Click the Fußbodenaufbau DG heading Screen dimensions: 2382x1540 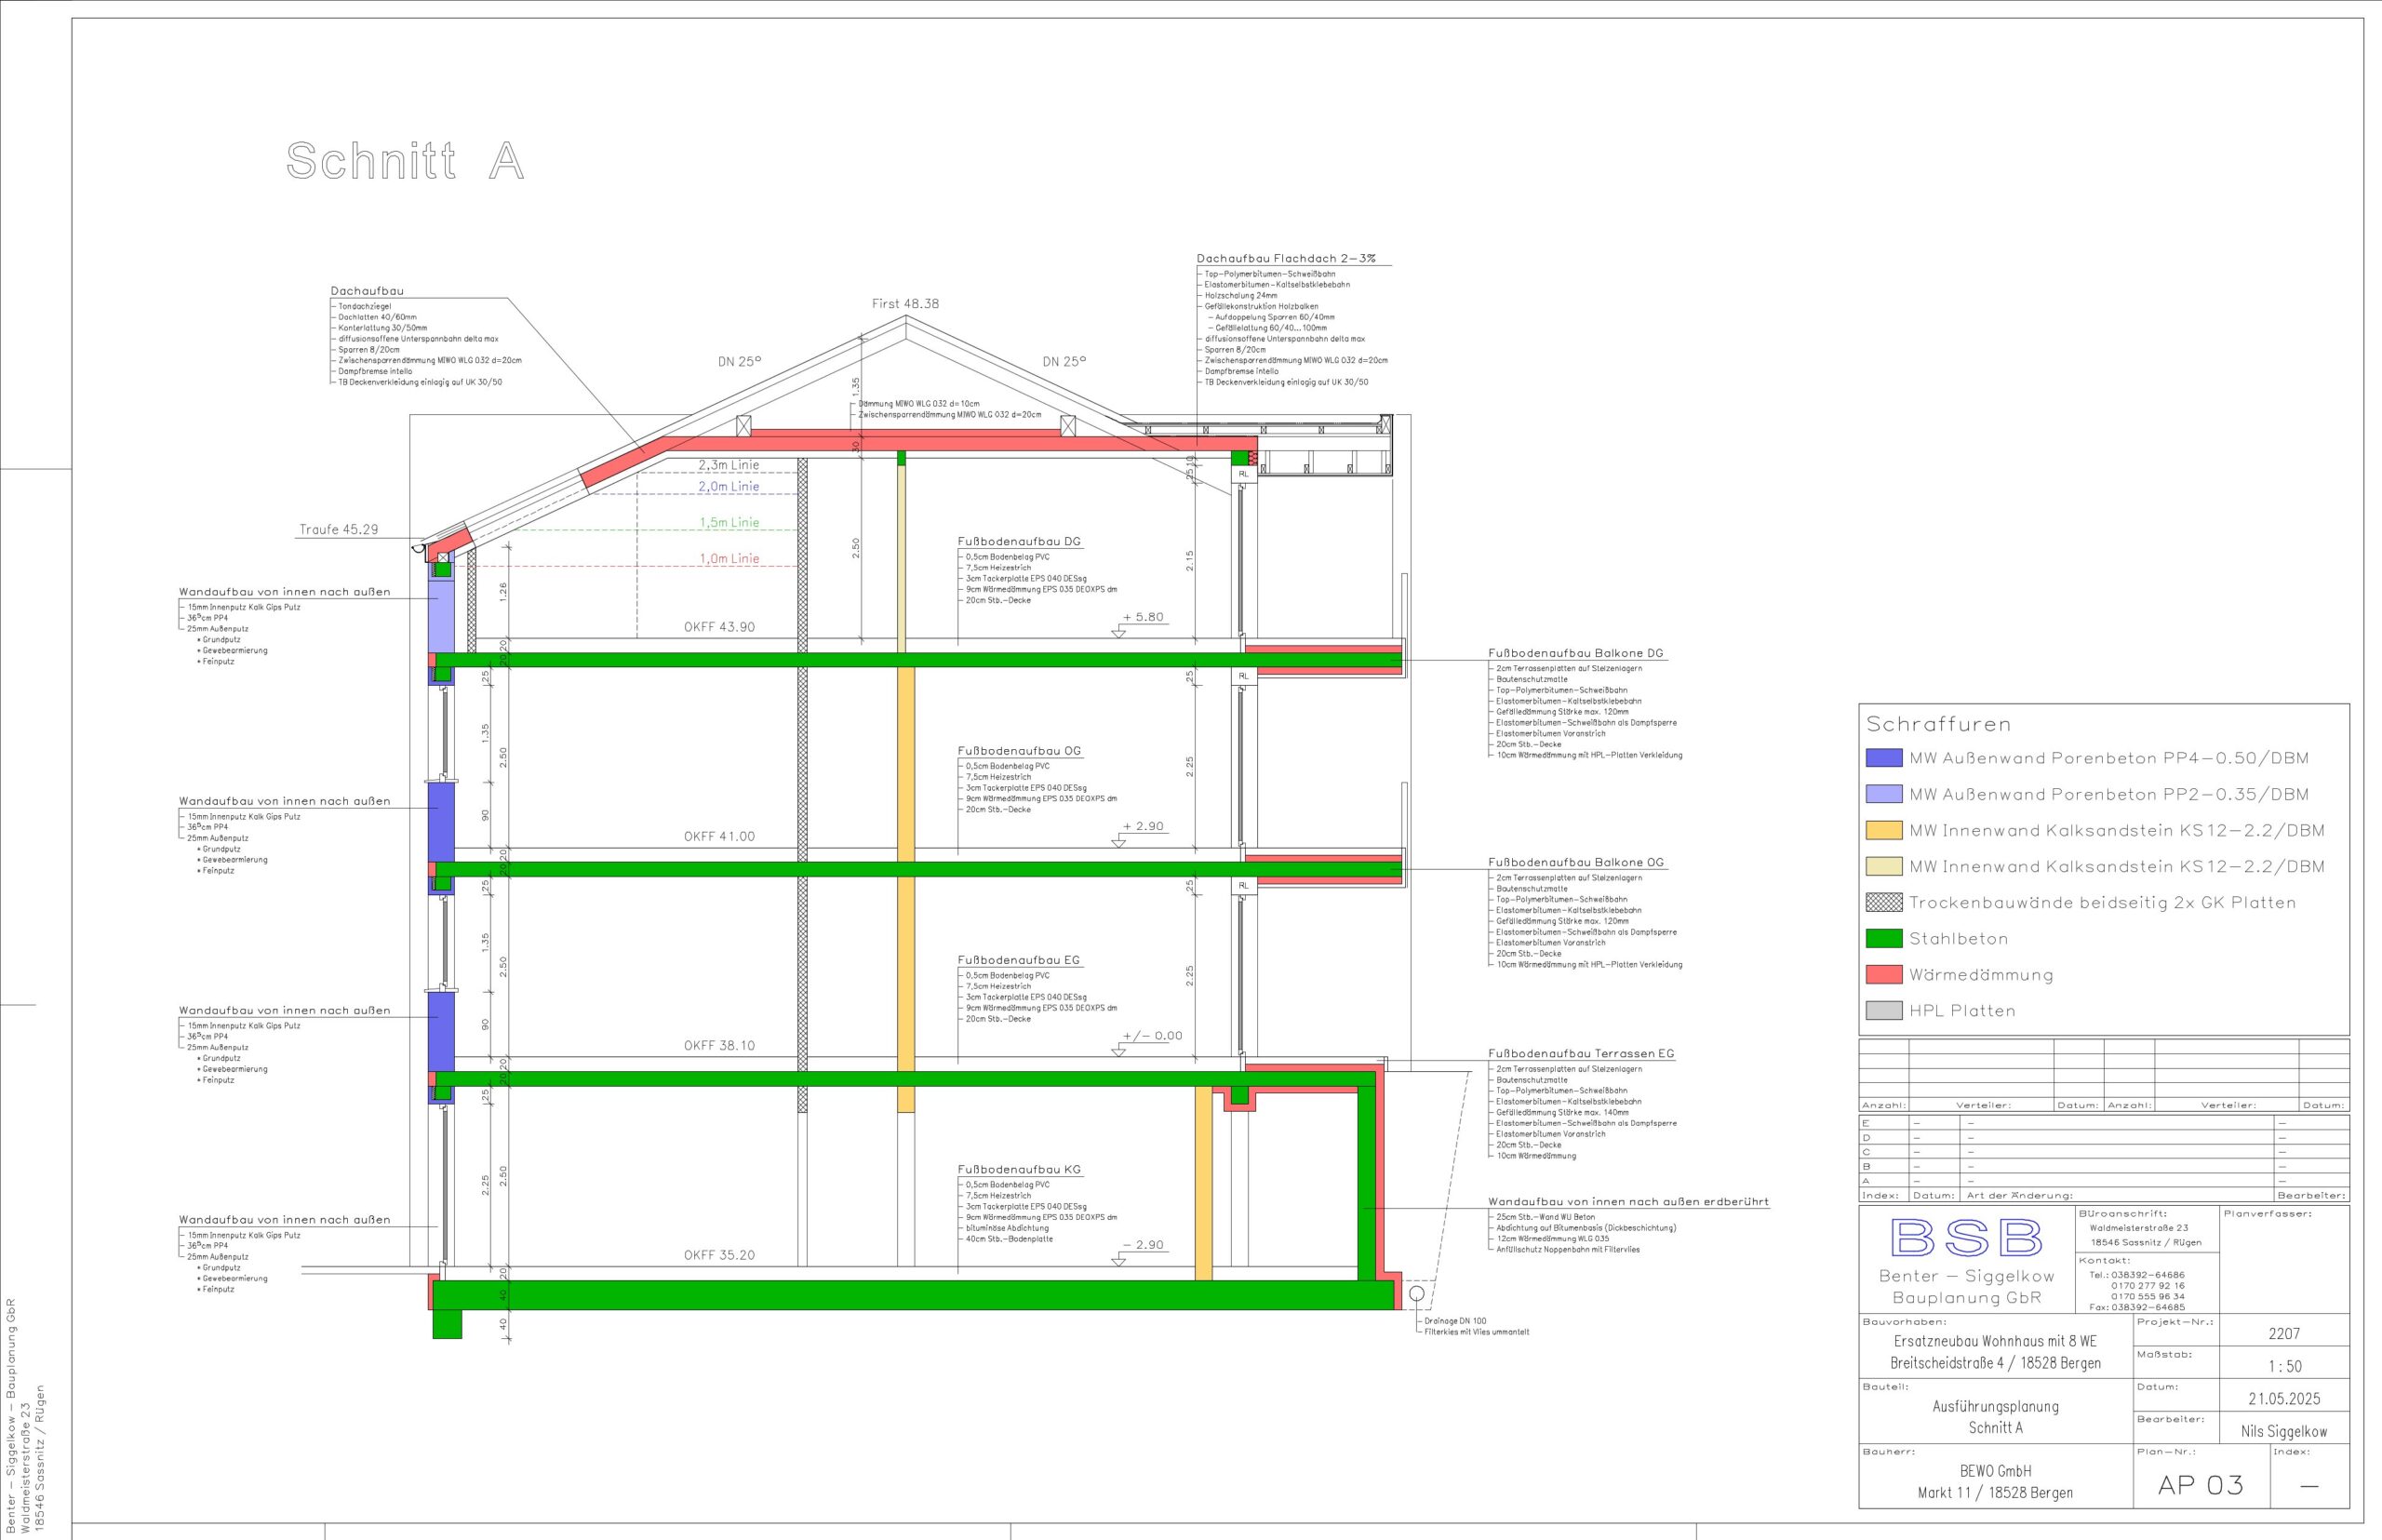(1018, 541)
